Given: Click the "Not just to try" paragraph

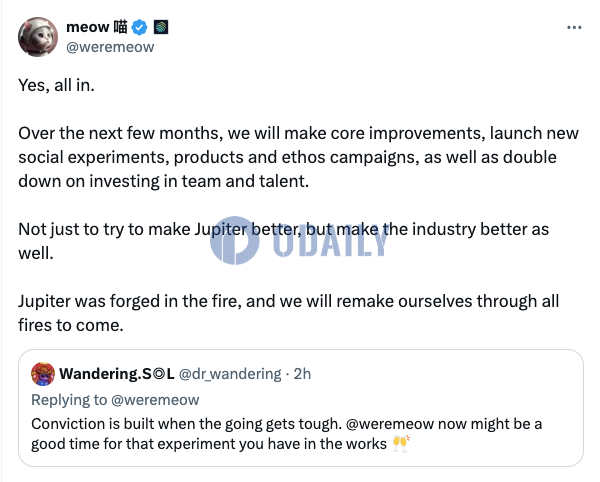Looking at the screenshot, I should (x=284, y=241).
